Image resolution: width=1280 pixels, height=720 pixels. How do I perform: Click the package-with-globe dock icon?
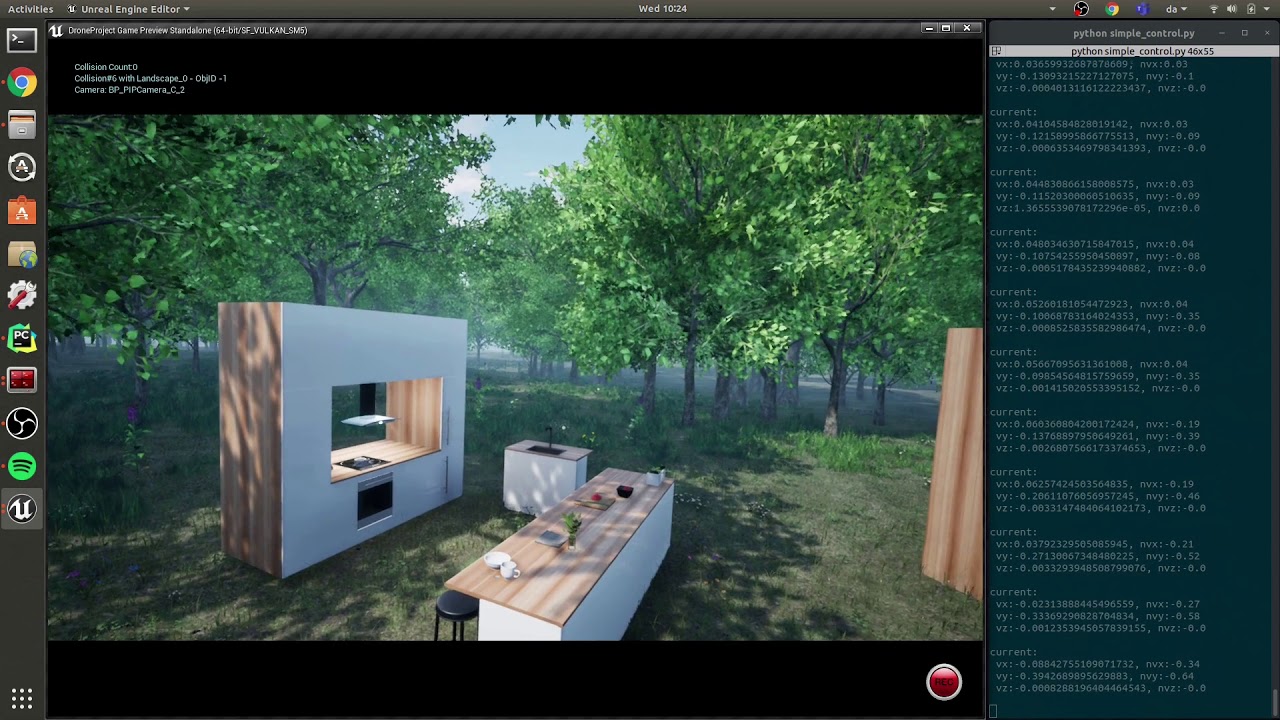[22, 254]
